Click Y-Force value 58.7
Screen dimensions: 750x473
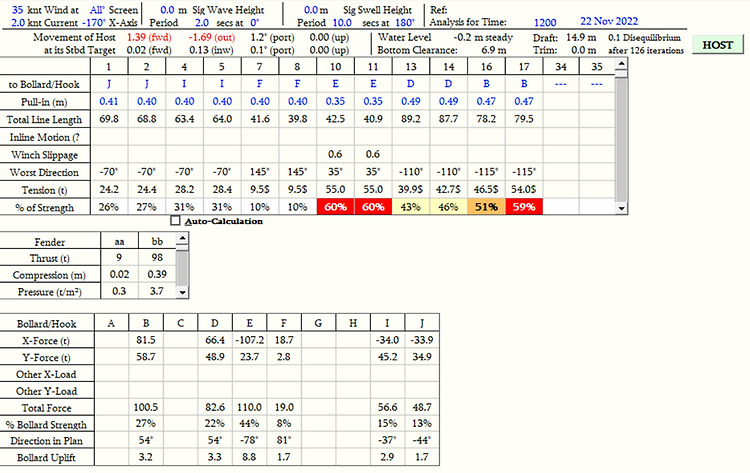[x=145, y=357]
